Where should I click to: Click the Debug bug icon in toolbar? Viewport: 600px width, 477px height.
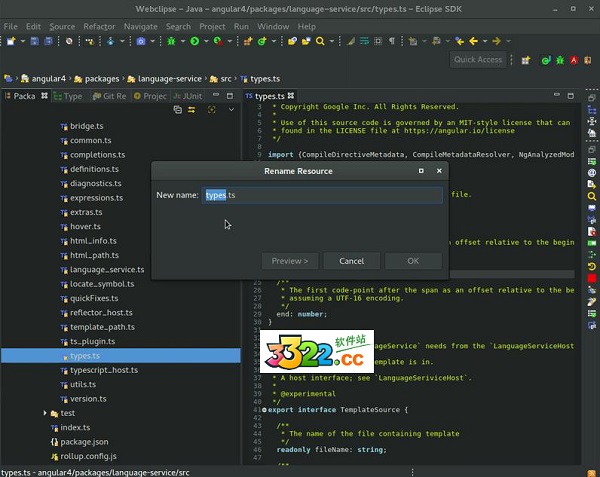tap(171, 41)
